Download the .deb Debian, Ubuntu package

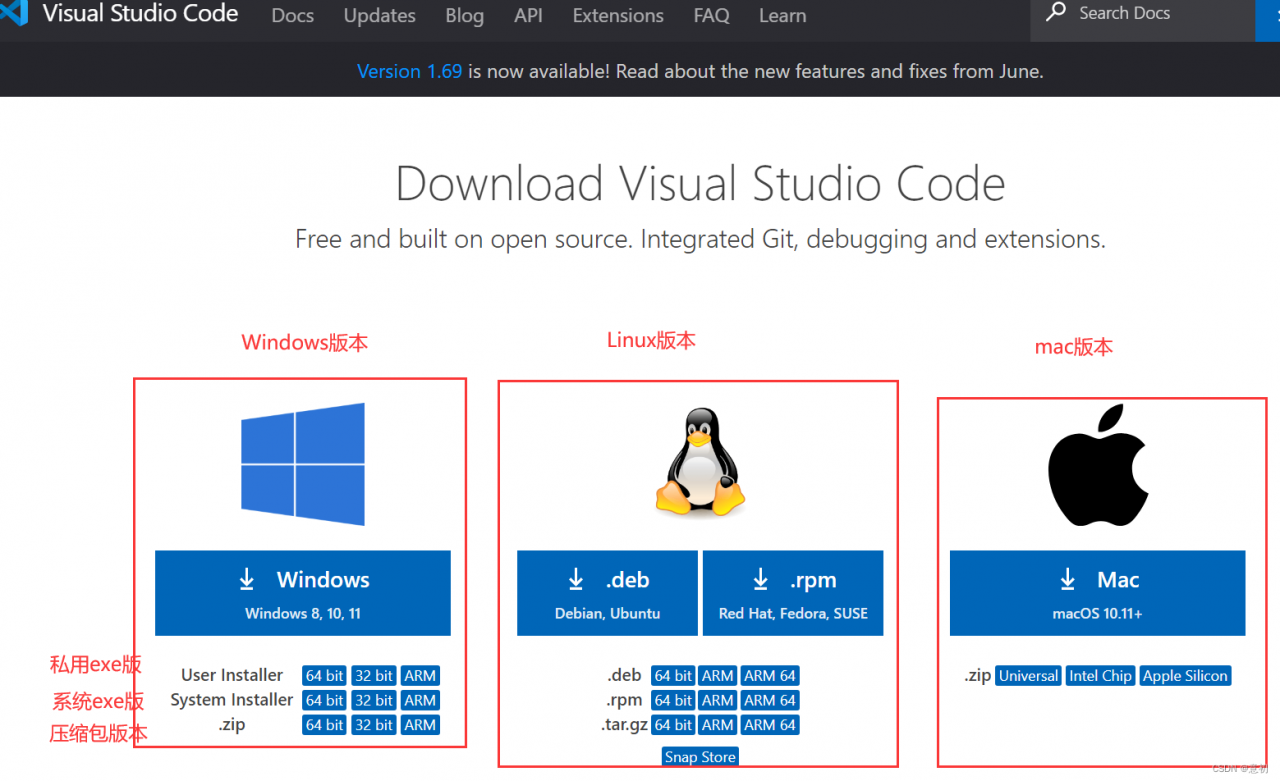[607, 593]
